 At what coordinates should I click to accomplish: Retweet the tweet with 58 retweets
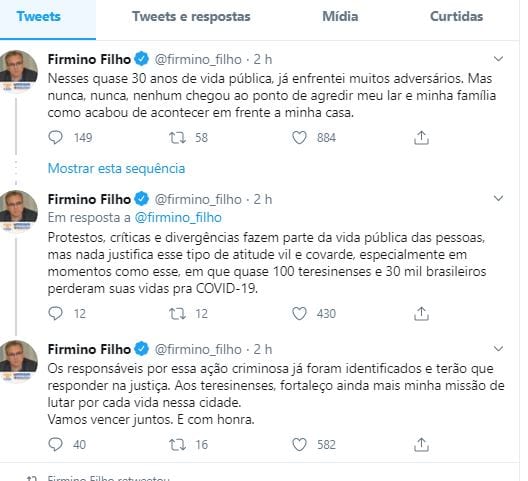click(177, 138)
